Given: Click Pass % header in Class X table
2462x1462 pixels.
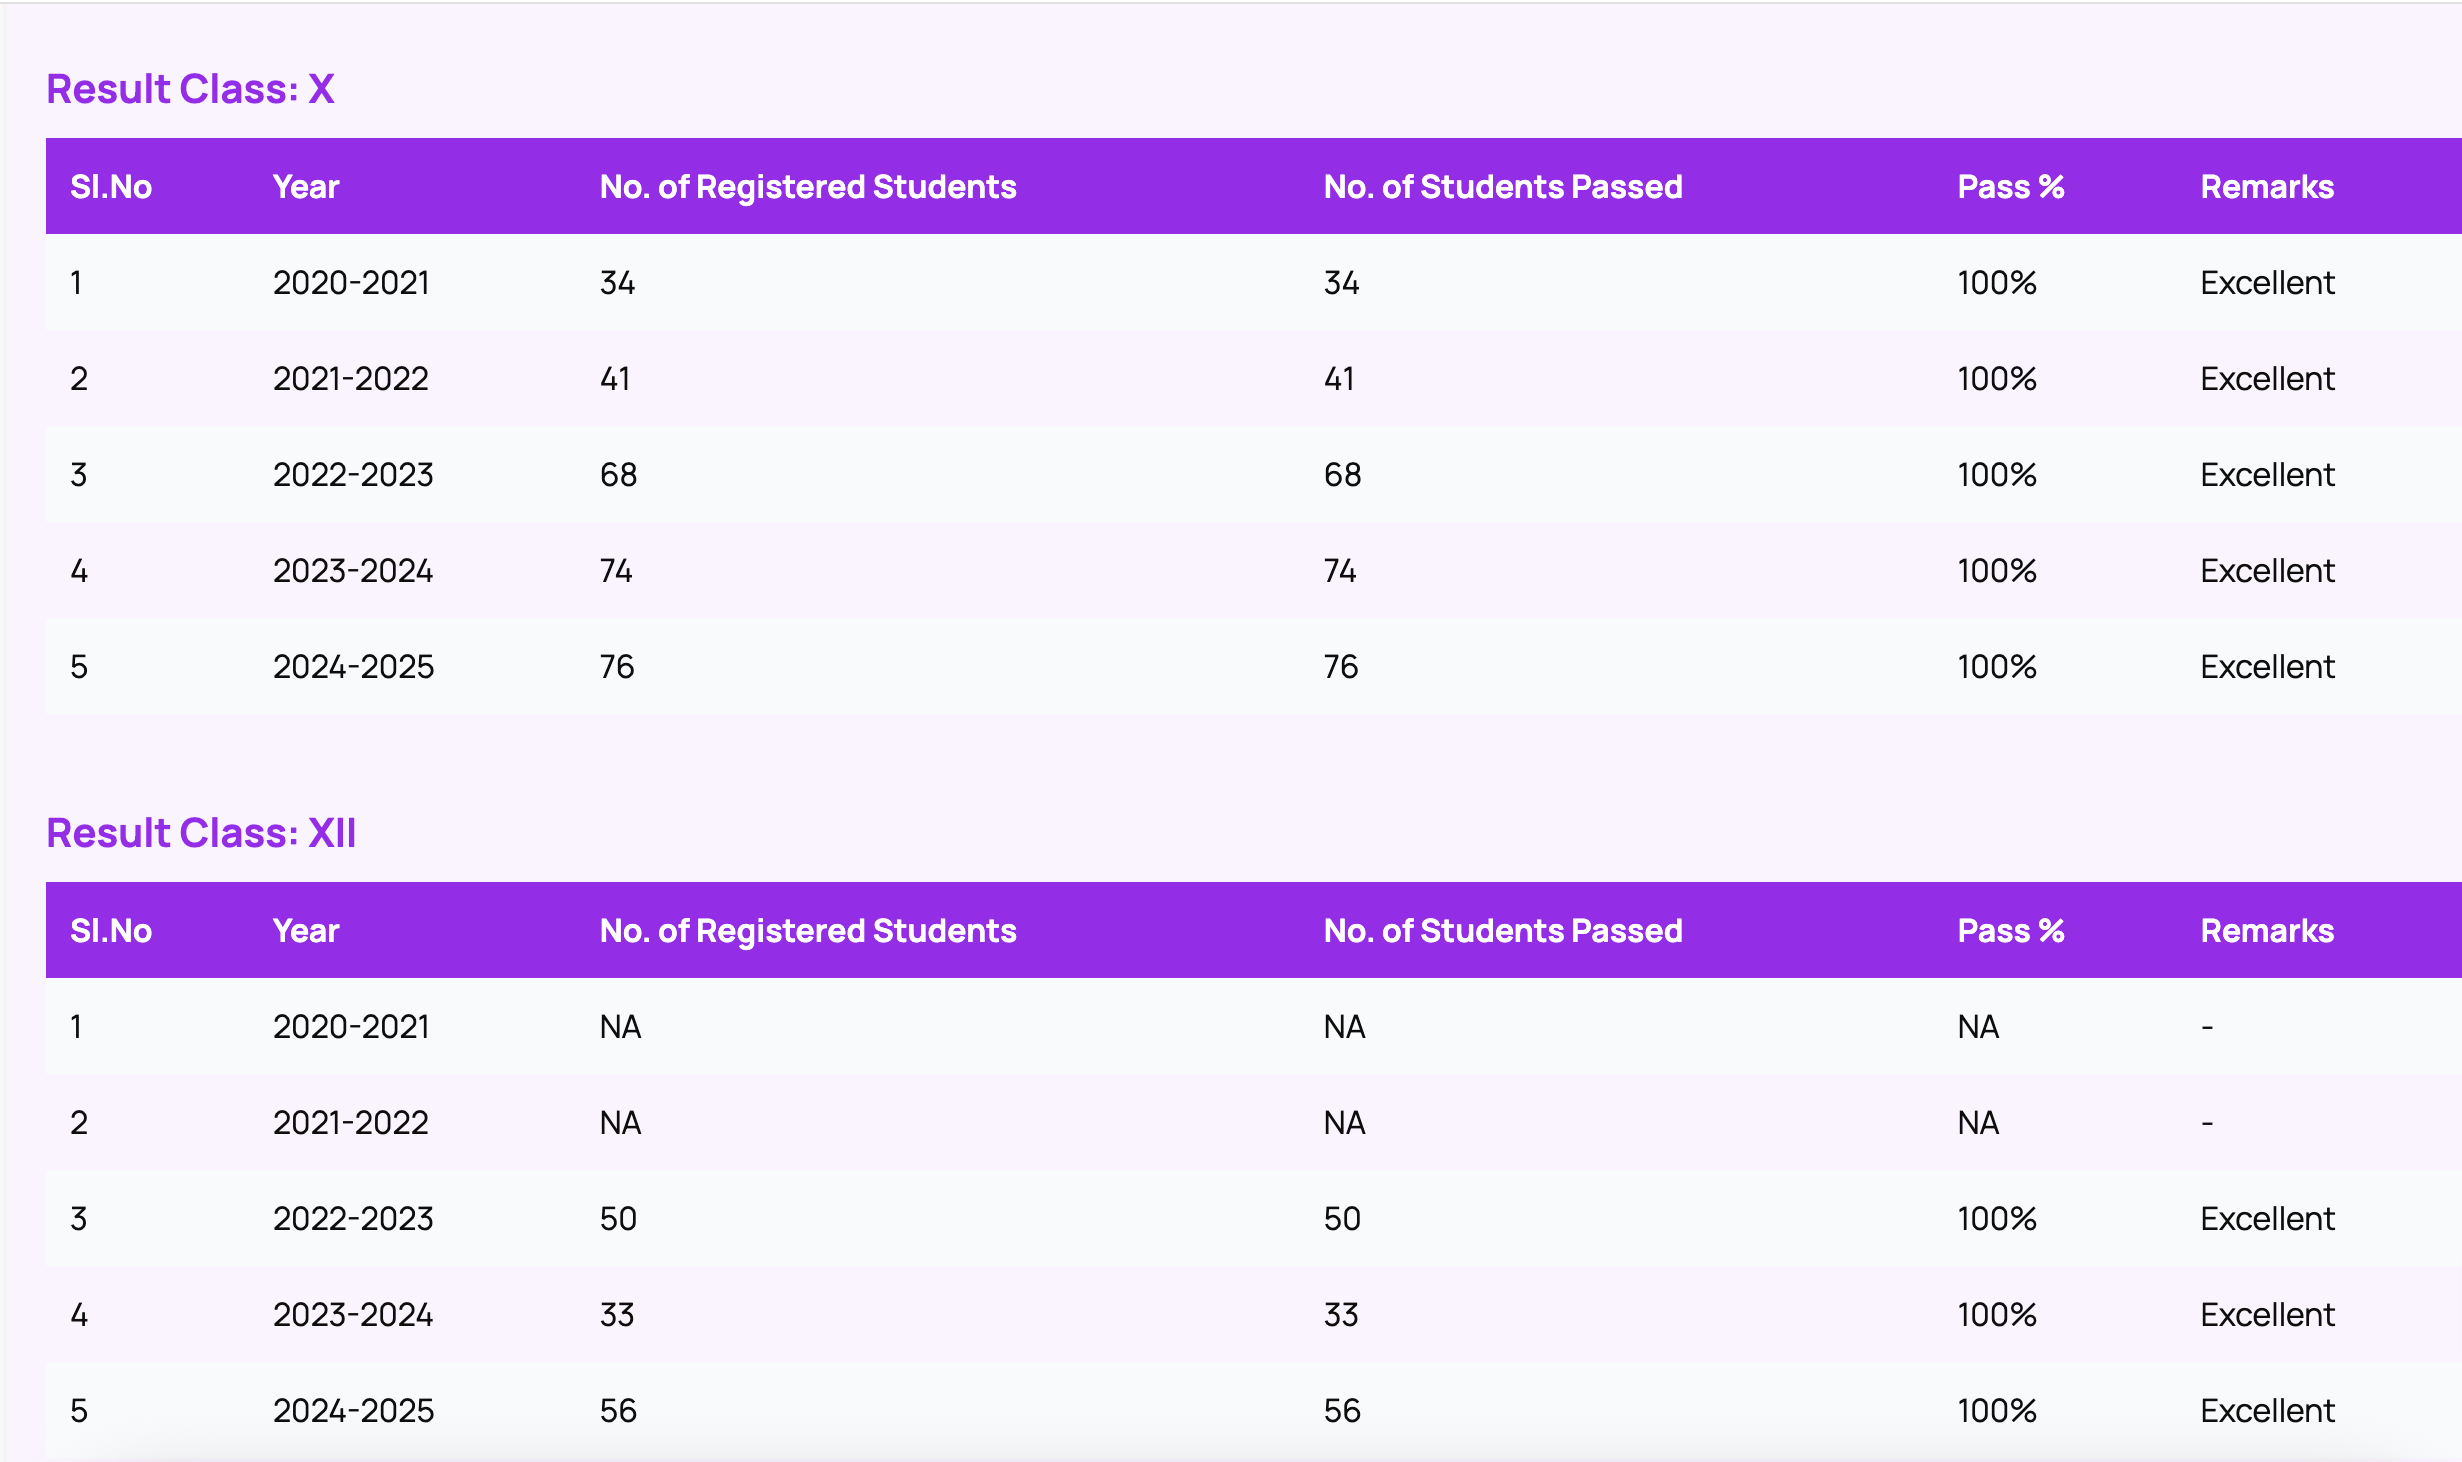Looking at the screenshot, I should click(x=2010, y=187).
